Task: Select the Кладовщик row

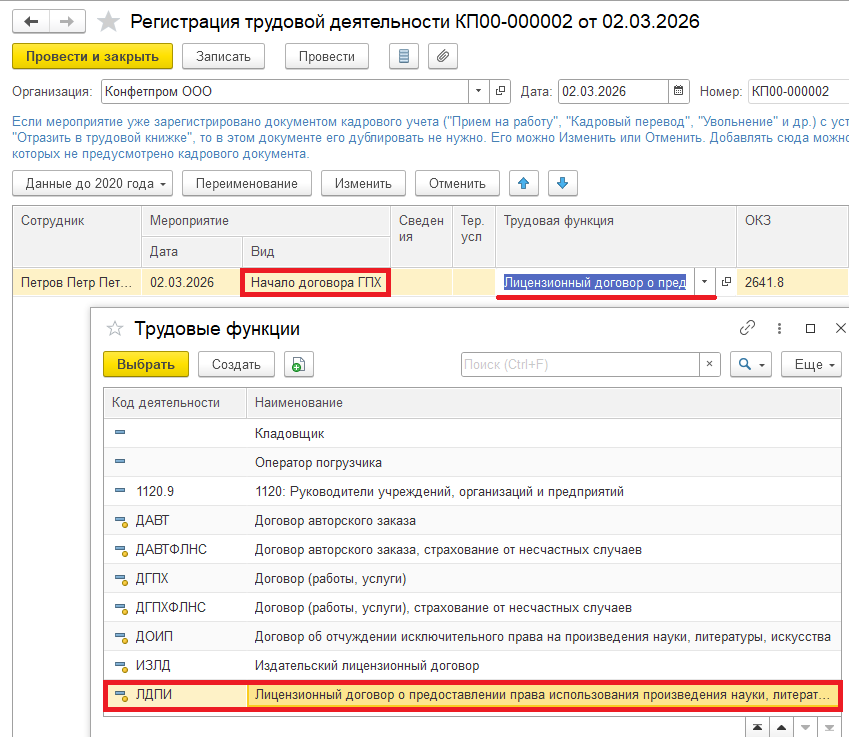Action: [x=472, y=433]
